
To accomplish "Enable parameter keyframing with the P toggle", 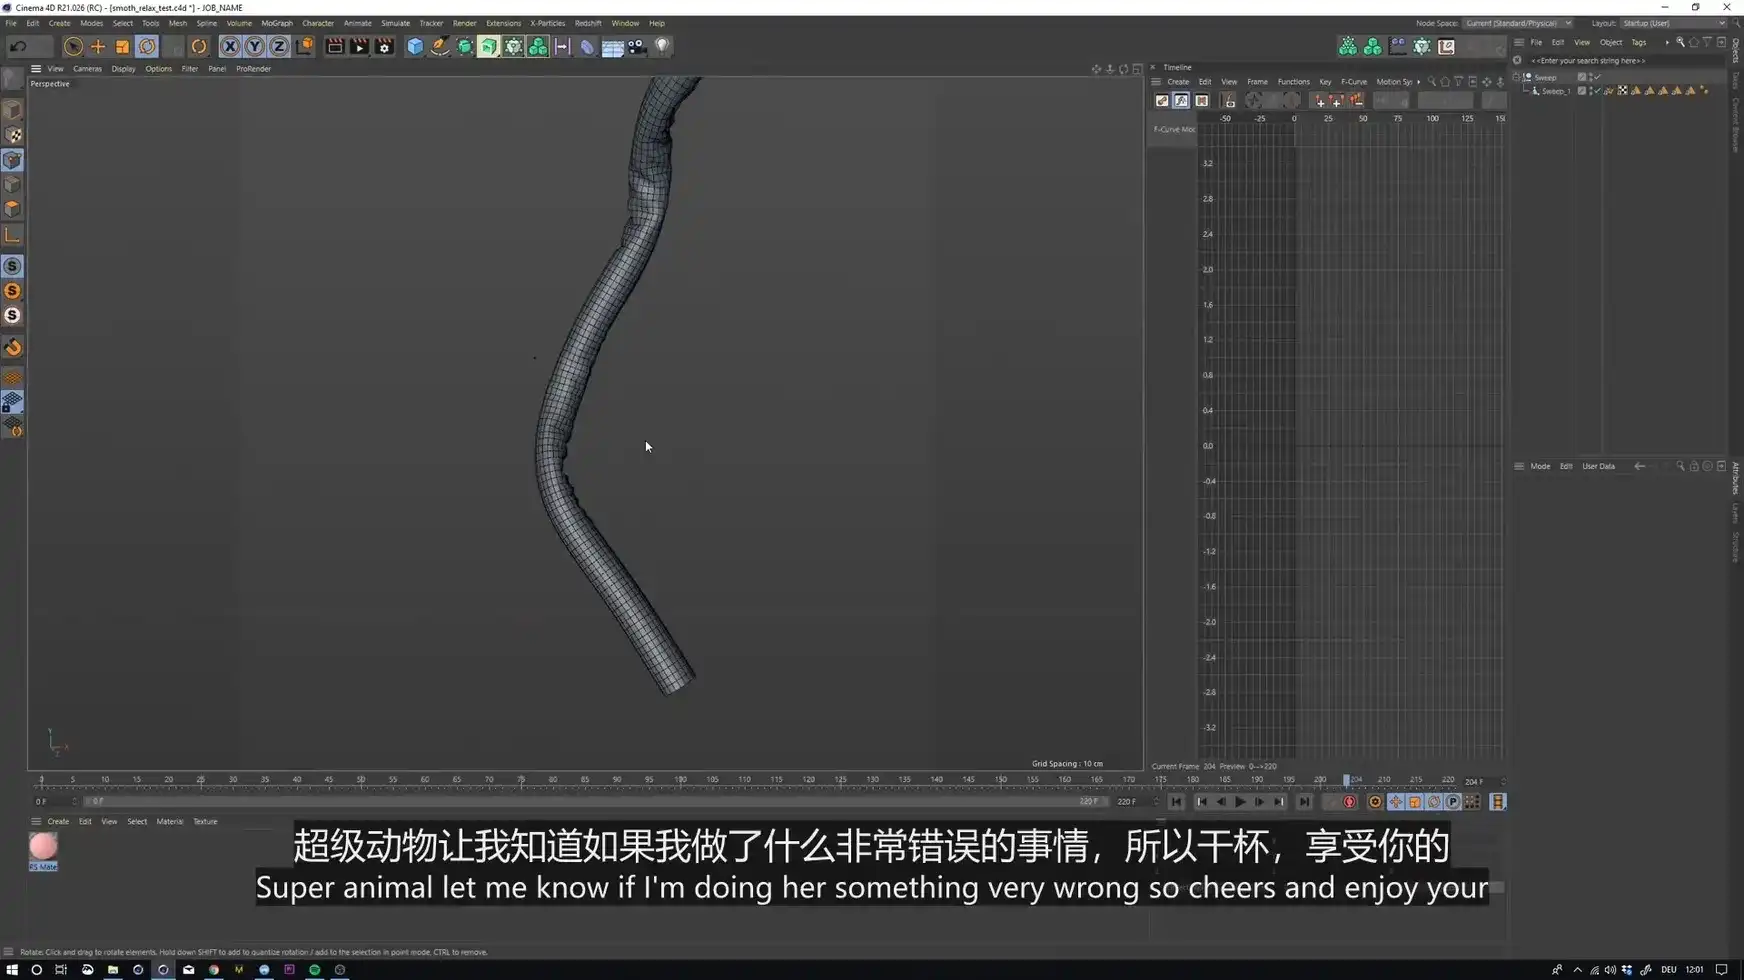I will point(1453,801).
